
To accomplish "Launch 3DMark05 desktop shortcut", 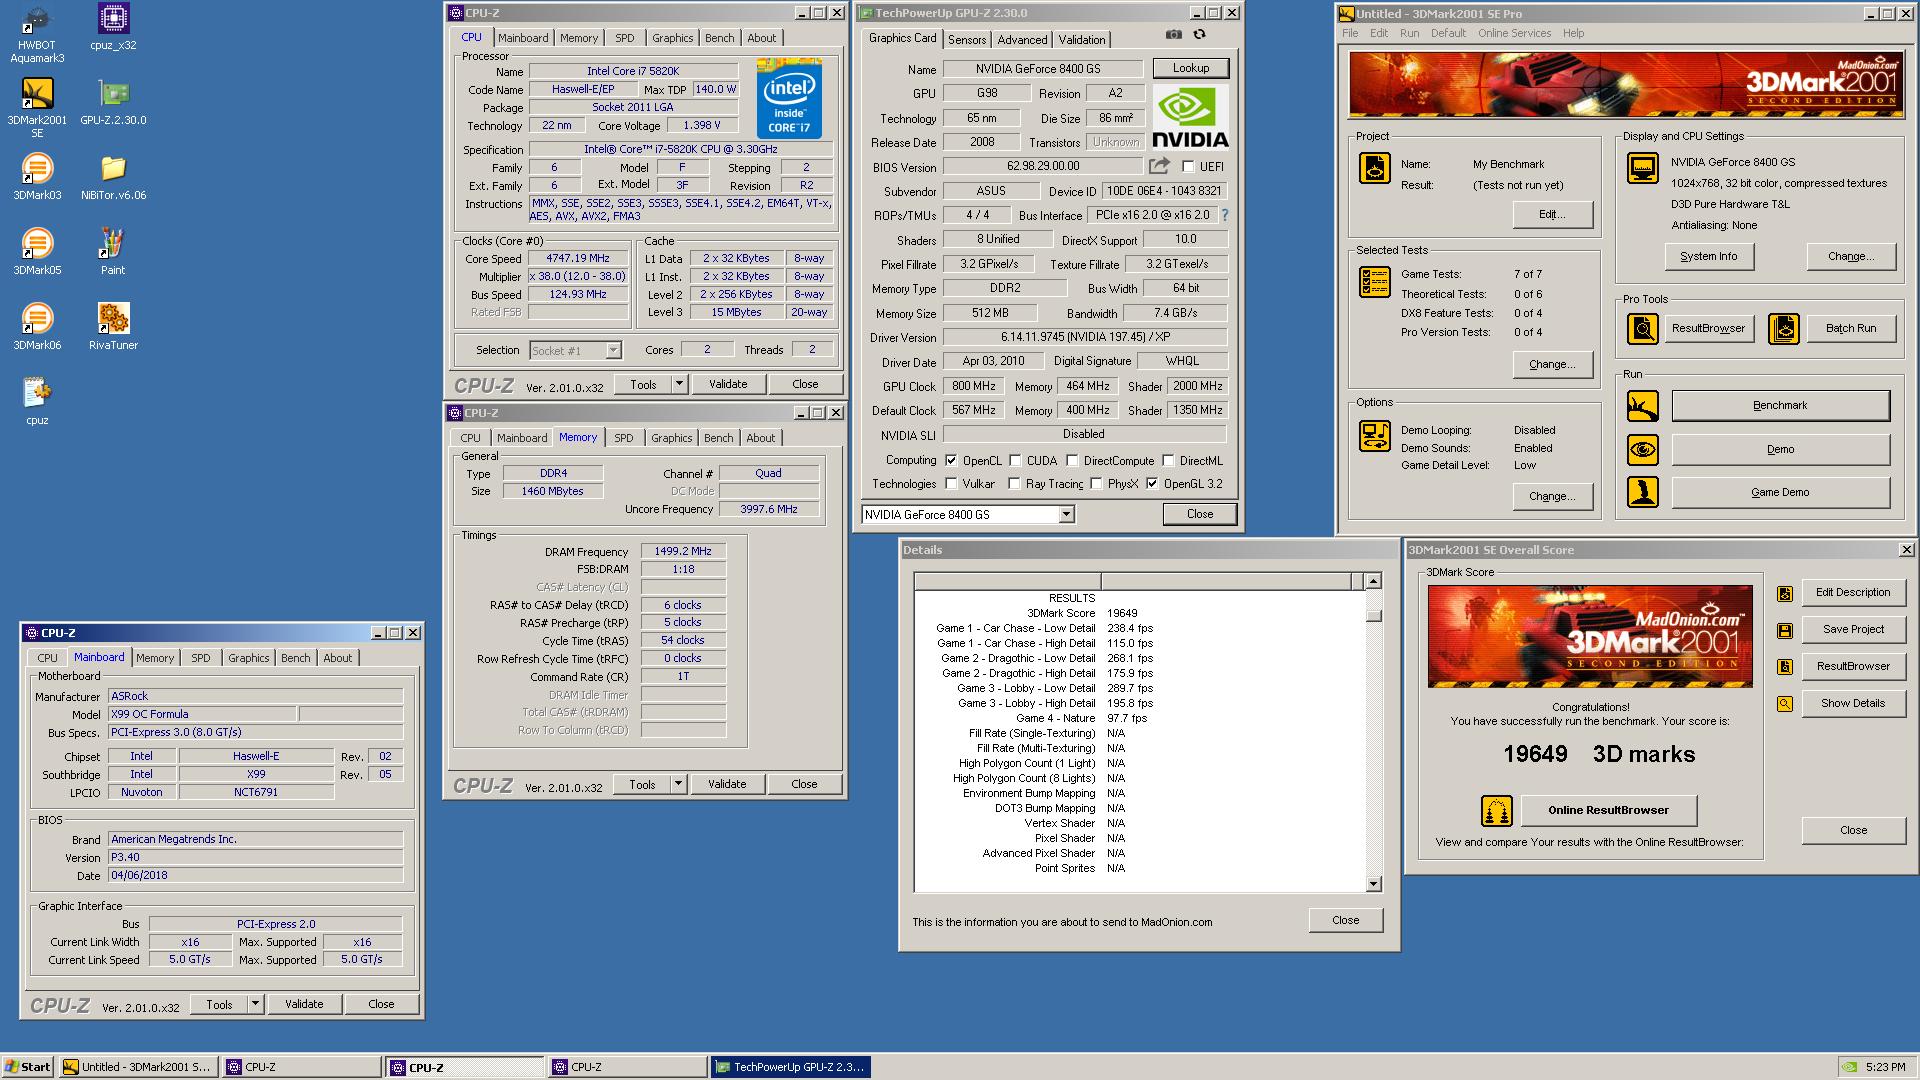I will 37,252.
